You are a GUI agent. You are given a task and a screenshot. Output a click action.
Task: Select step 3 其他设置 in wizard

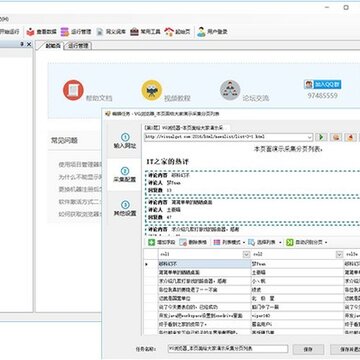pos(125,209)
